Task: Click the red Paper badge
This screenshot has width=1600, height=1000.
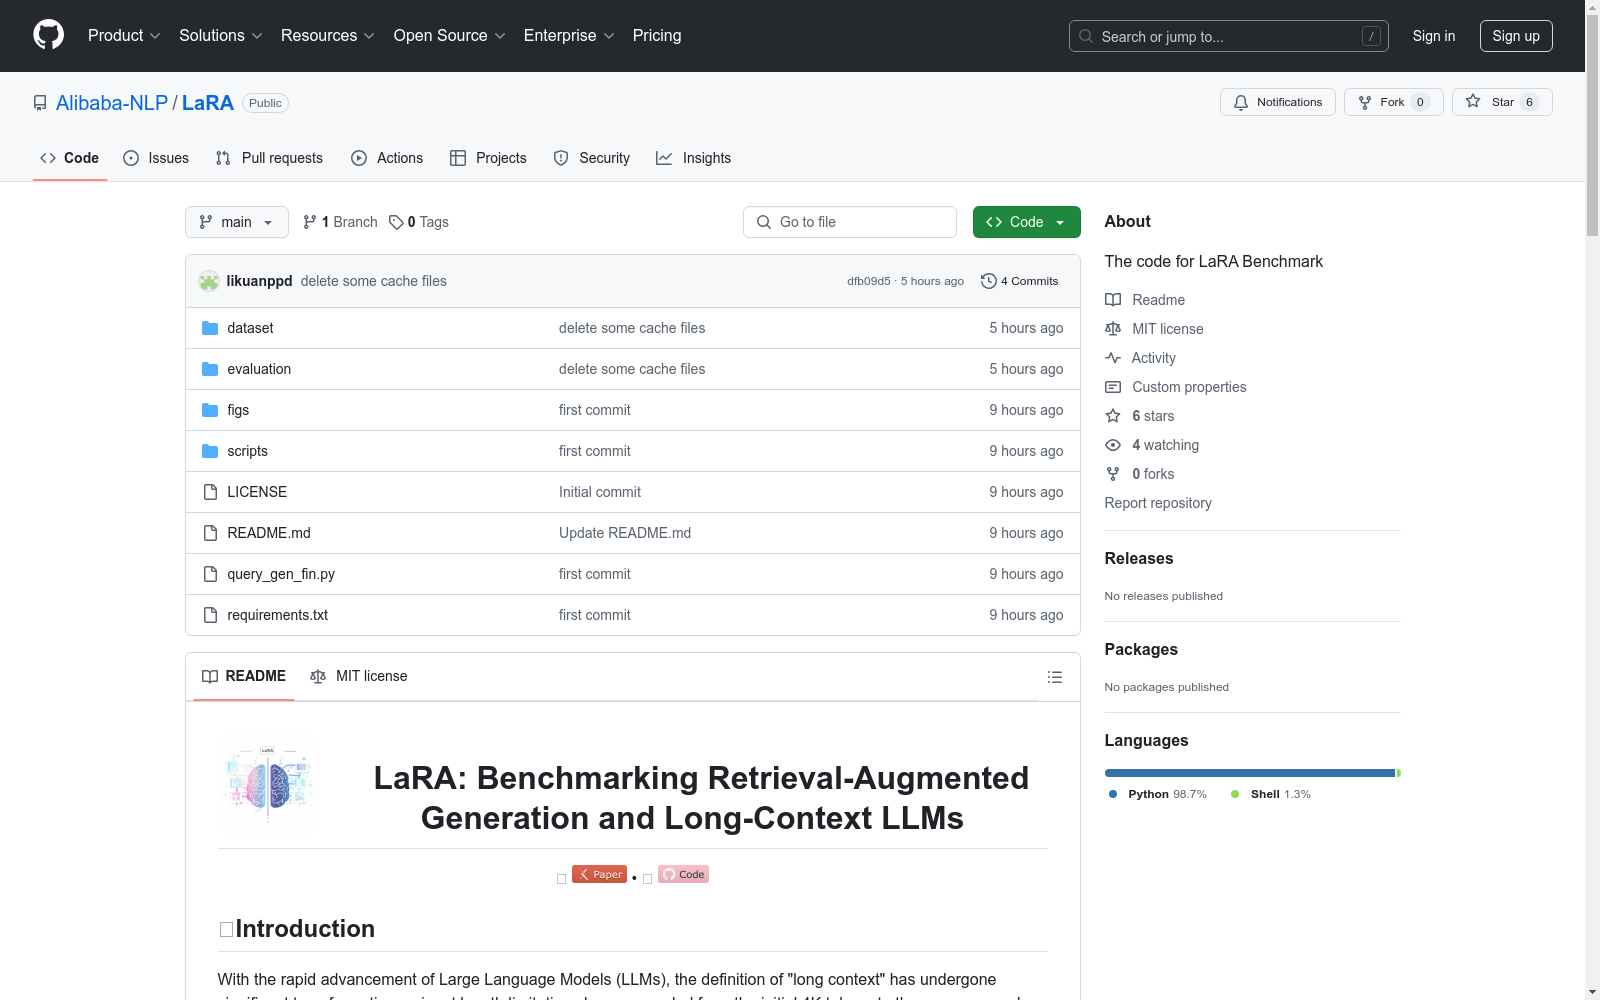Action: 599,874
